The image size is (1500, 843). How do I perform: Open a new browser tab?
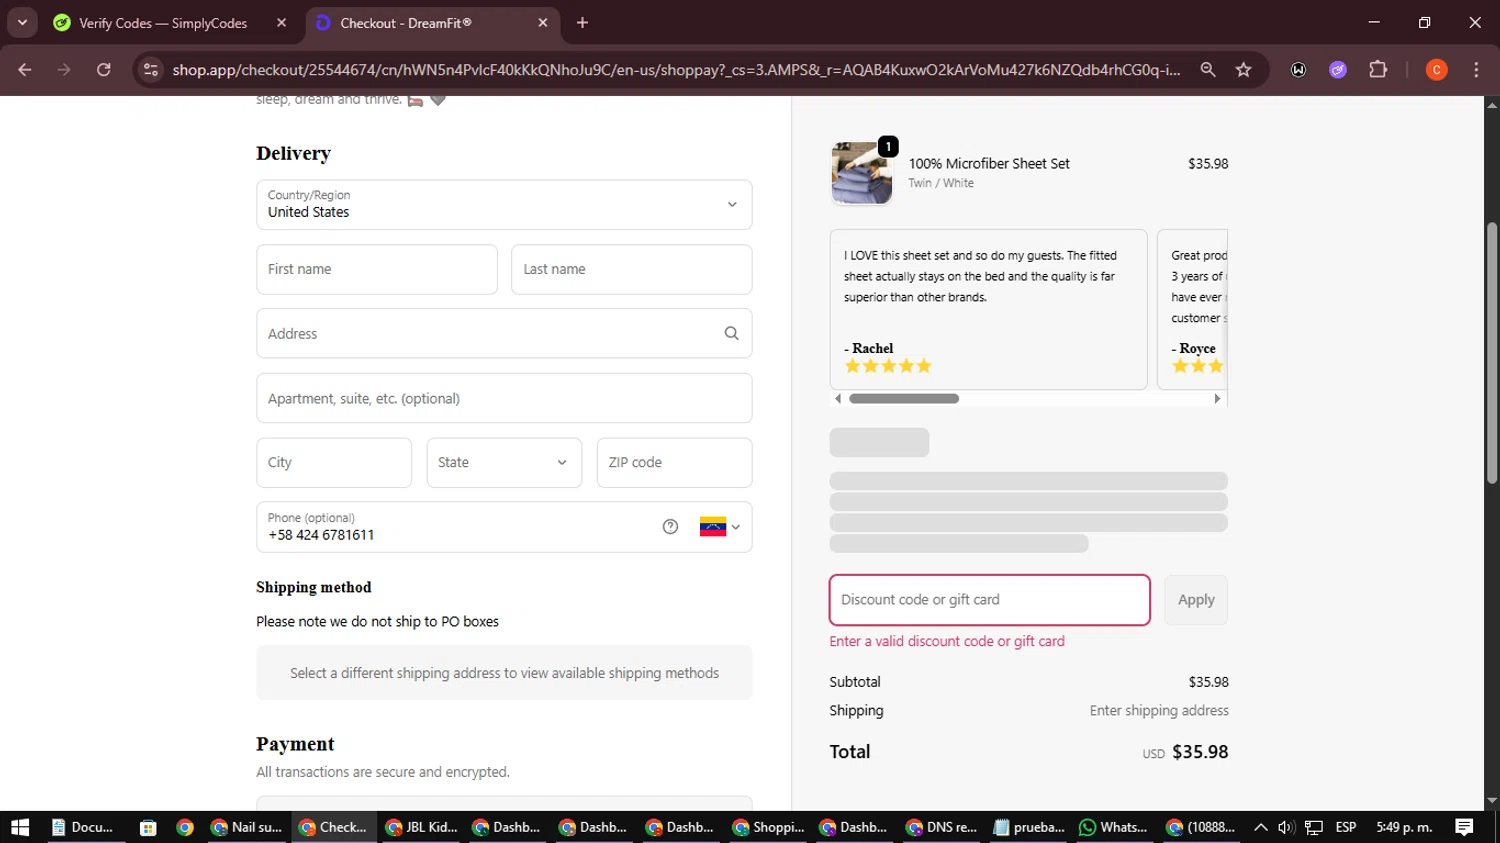pyautogui.click(x=582, y=23)
